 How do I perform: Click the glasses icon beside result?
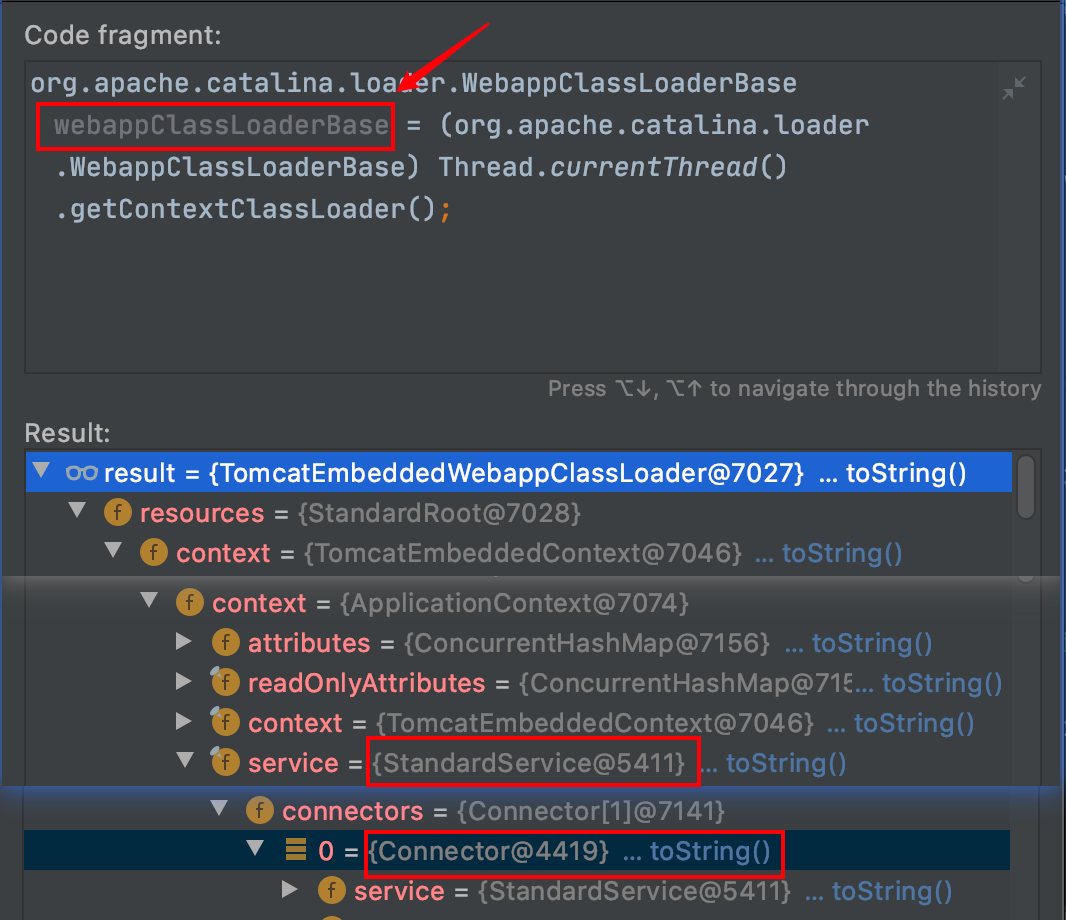[80, 473]
